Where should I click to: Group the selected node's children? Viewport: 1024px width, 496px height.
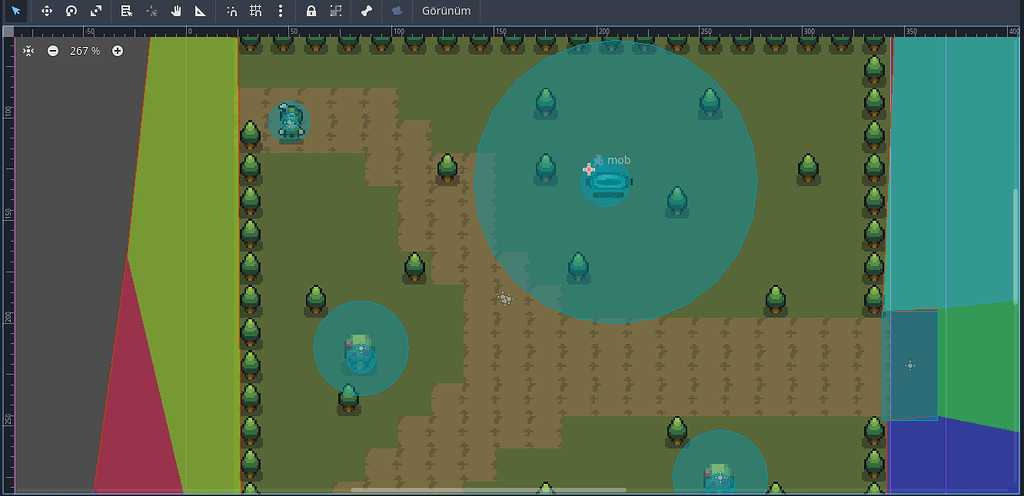coord(336,11)
